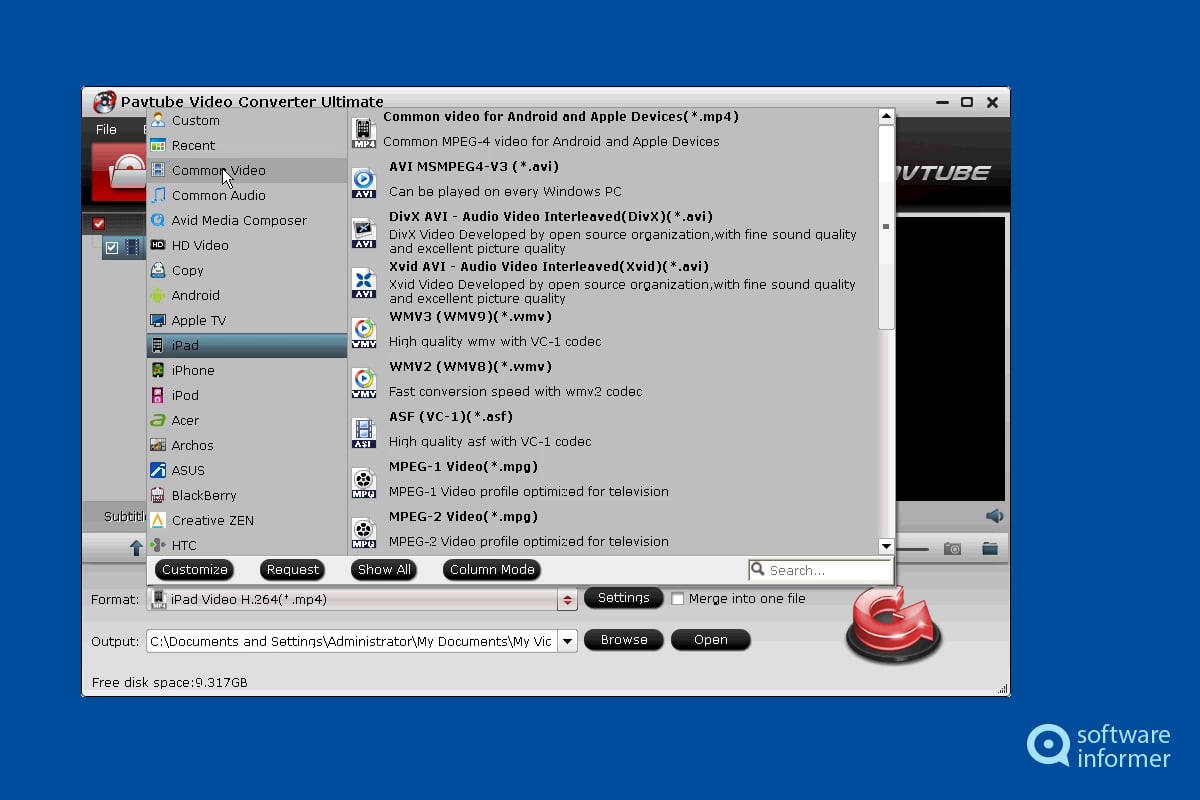Toggle the blue checkbox on the video item

[112, 248]
